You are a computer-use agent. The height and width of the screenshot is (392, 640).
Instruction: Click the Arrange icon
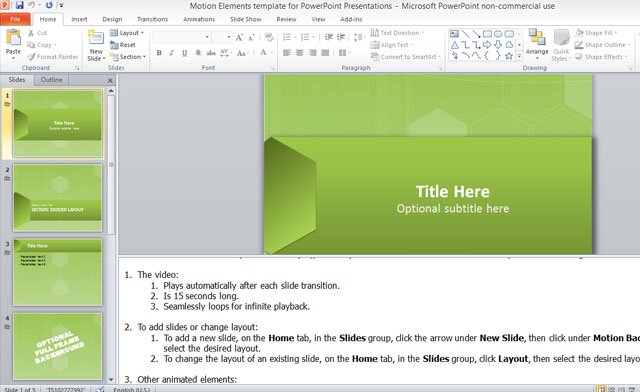click(537, 37)
